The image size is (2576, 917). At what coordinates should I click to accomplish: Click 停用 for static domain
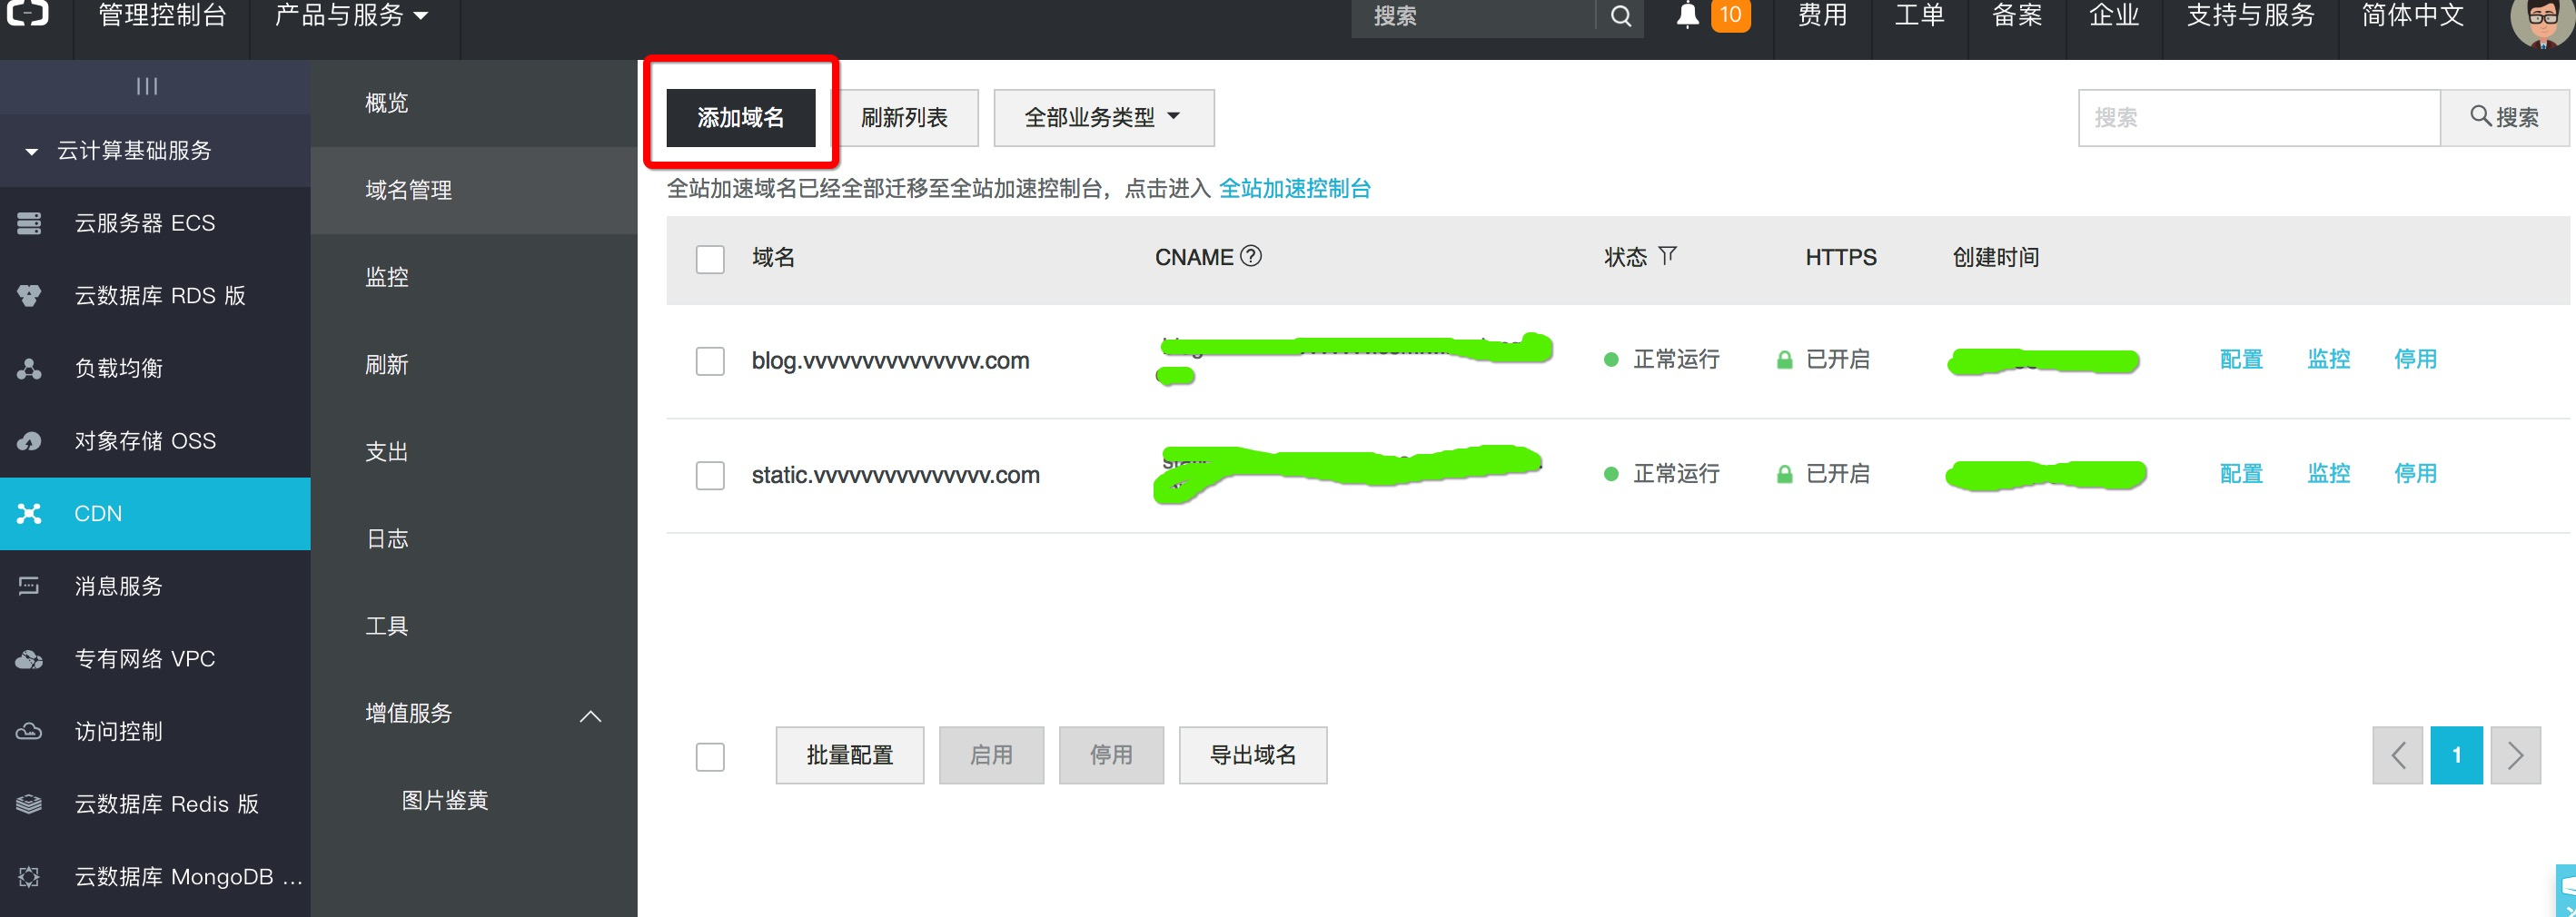(x=2416, y=473)
